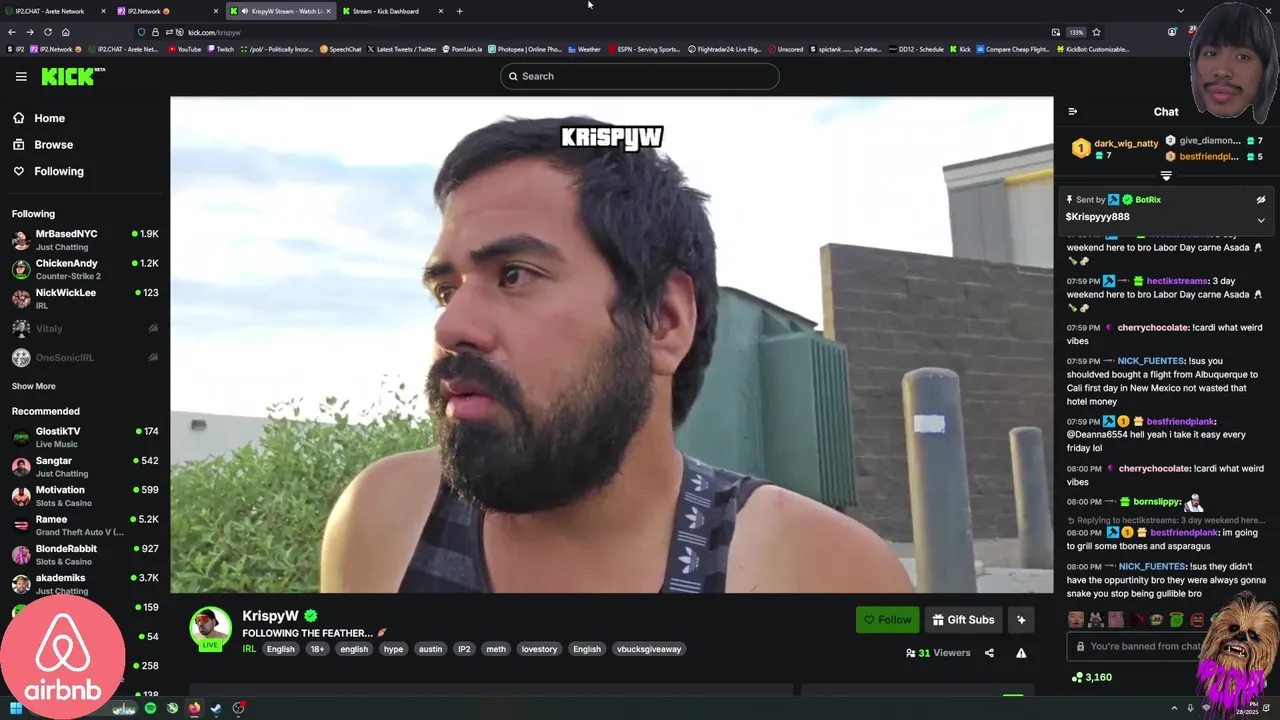Close the KrispyW Stream tab
1280x720 pixels.
(x=328, y=11)
